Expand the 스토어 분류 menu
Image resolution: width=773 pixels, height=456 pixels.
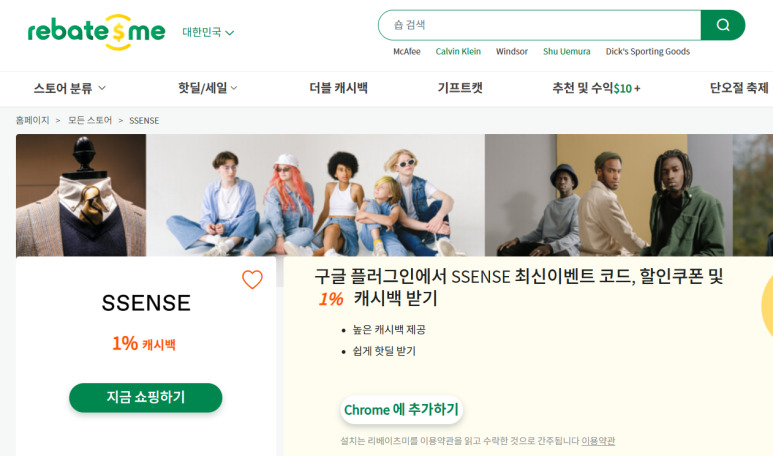(x=70, y=88)
